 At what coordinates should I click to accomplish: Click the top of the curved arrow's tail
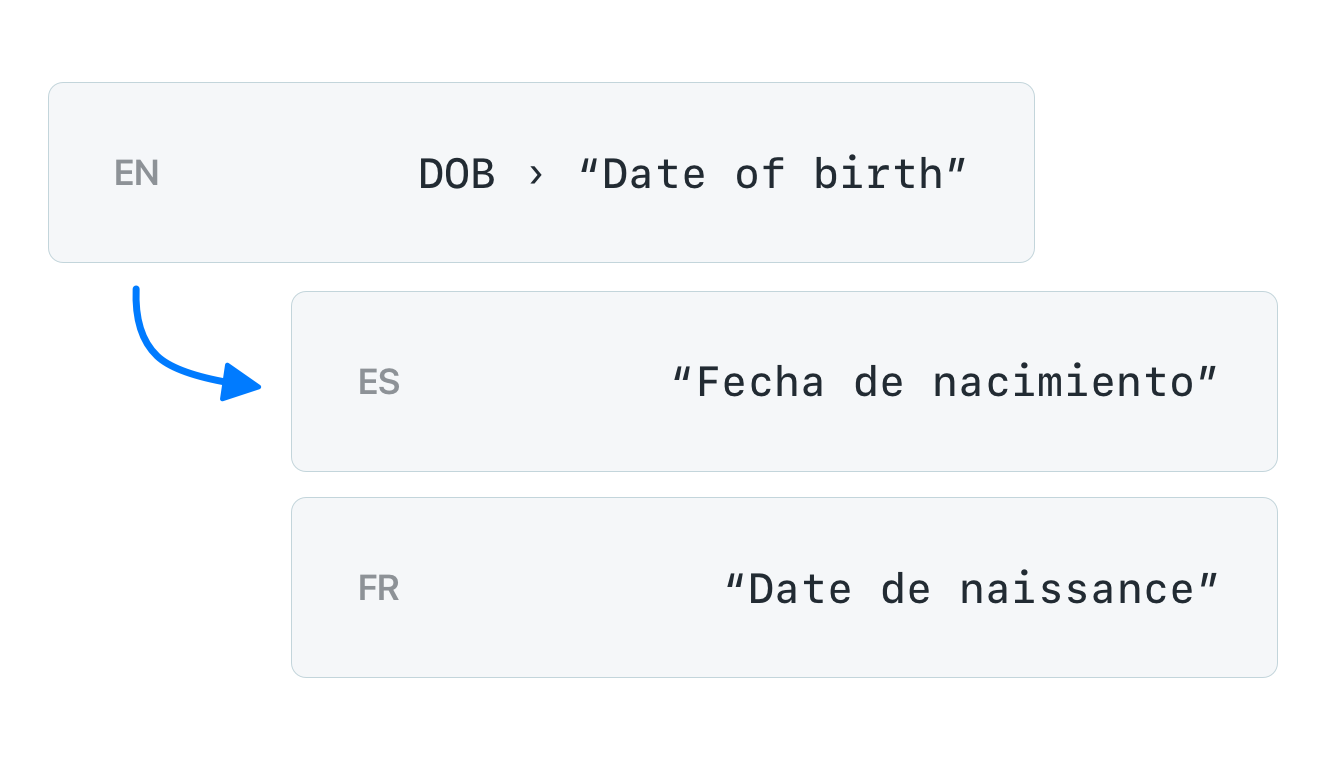136,291
